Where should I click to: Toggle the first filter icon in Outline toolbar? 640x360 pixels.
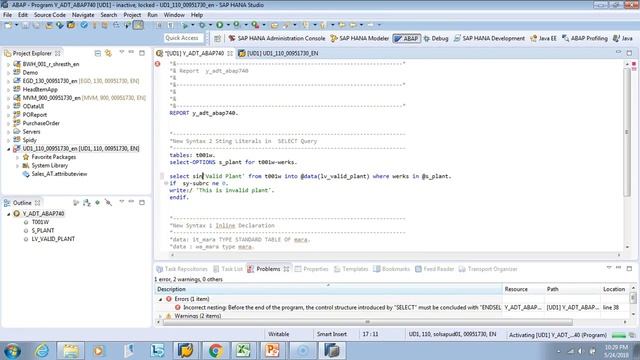[x=76, y=202]
